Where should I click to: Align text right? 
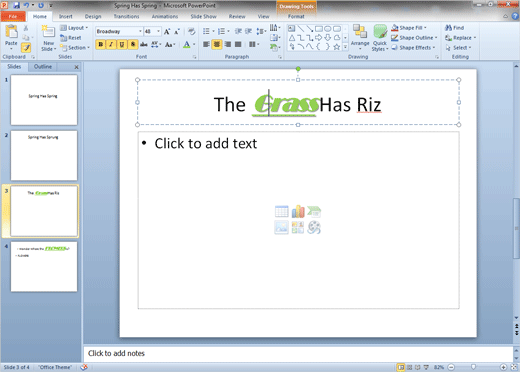point(228,44)
